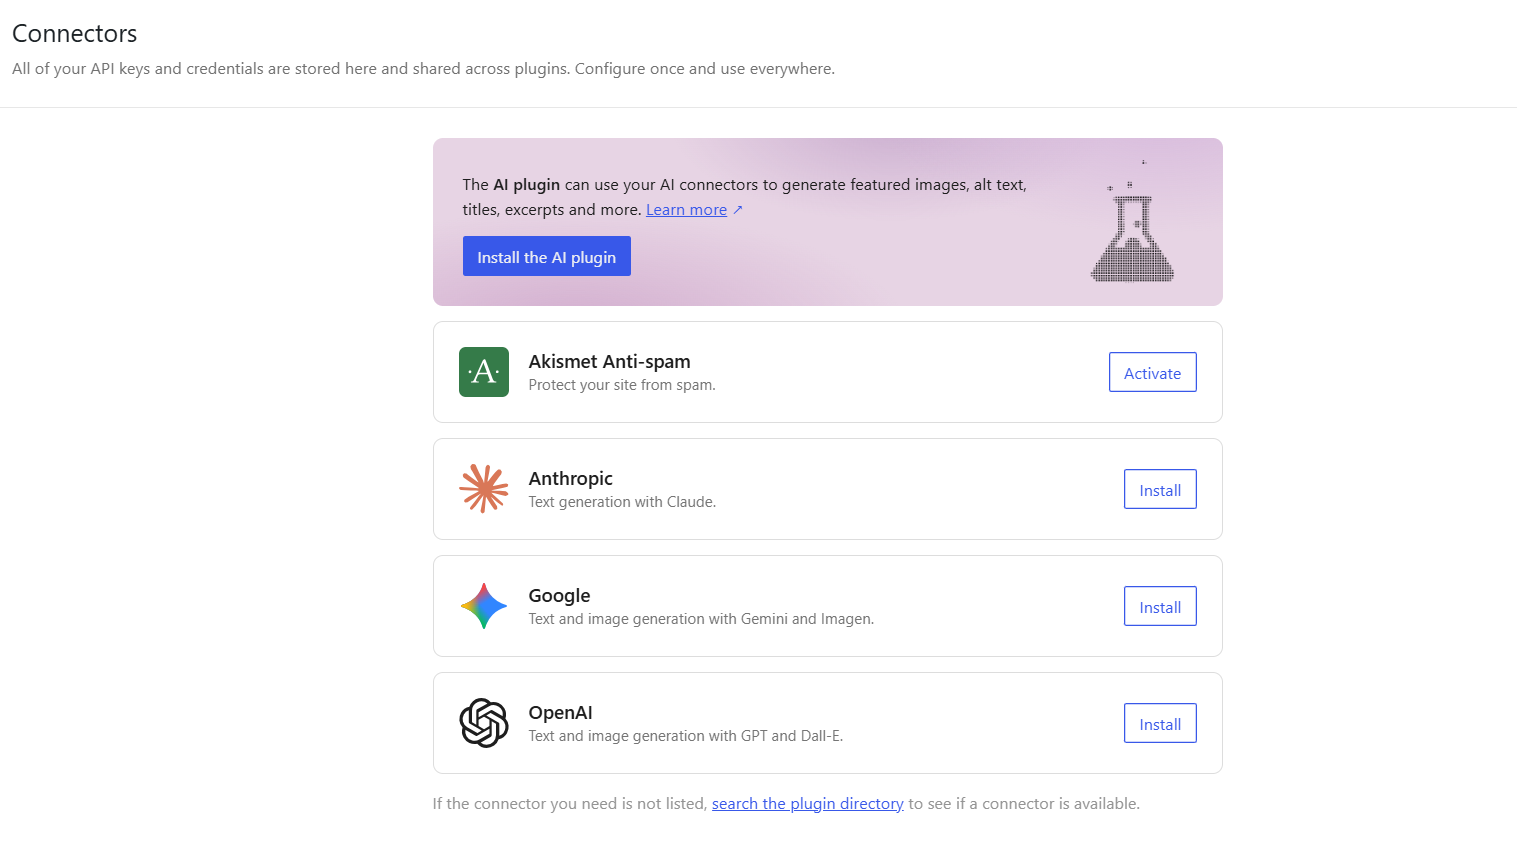Install the AI plugin
Viewport: 1517px width, 868px height.
click(x=547, y=256)
